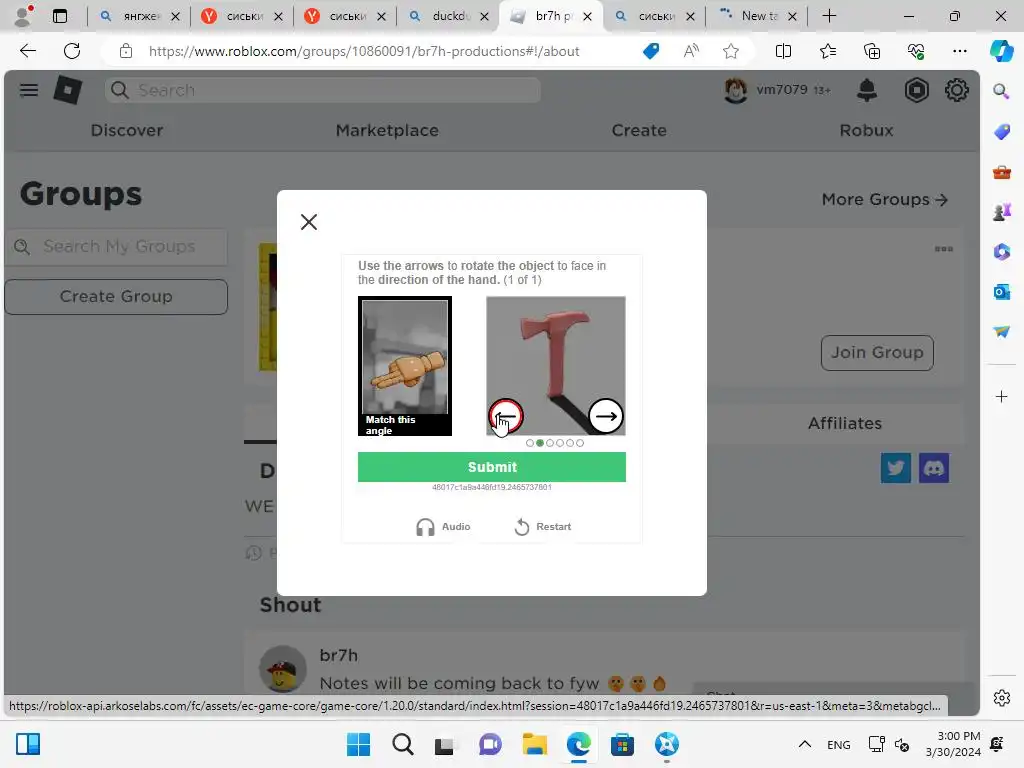Open the group's Twitter link
The height and width of the screenshot is (768, 1024).
point(896,468)
